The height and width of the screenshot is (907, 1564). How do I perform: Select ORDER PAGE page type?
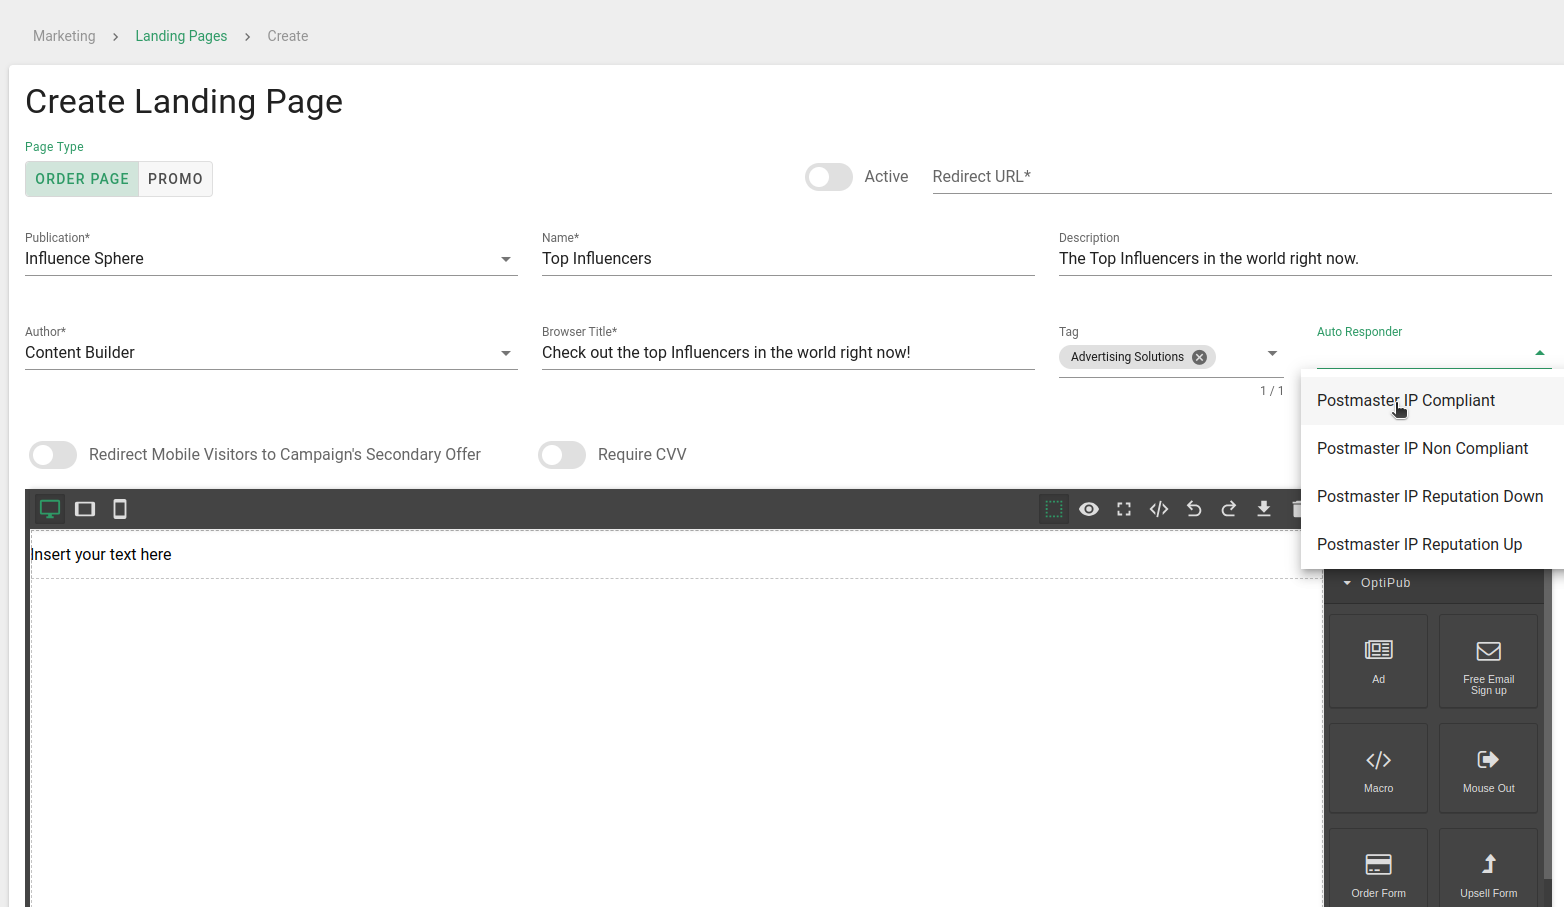(x=82, y=179)
